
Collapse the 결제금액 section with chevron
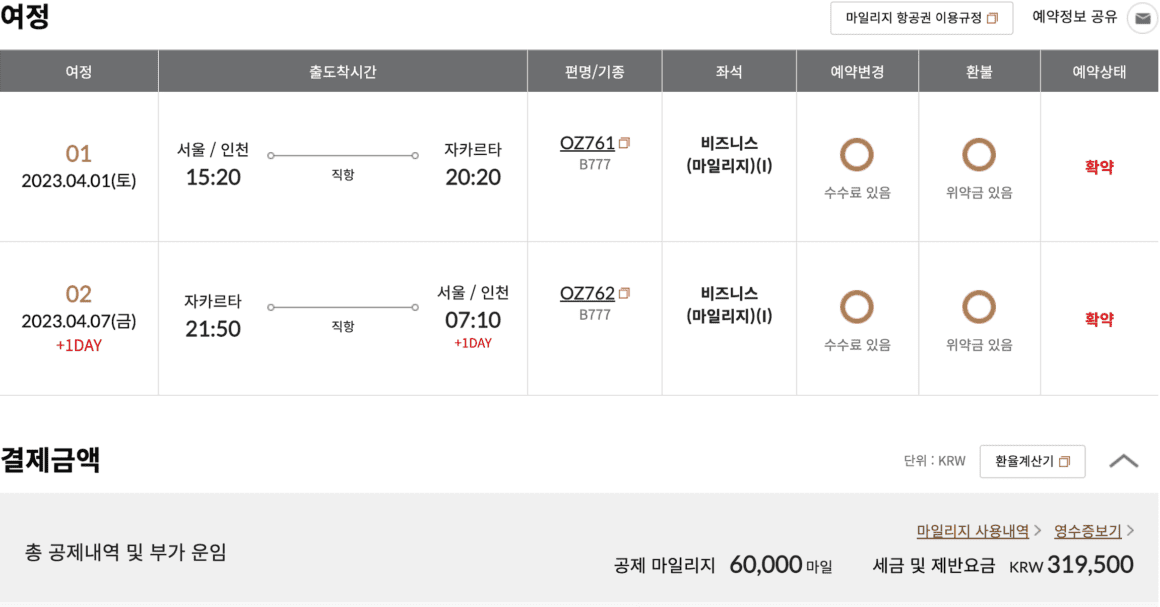(1124, 461)
